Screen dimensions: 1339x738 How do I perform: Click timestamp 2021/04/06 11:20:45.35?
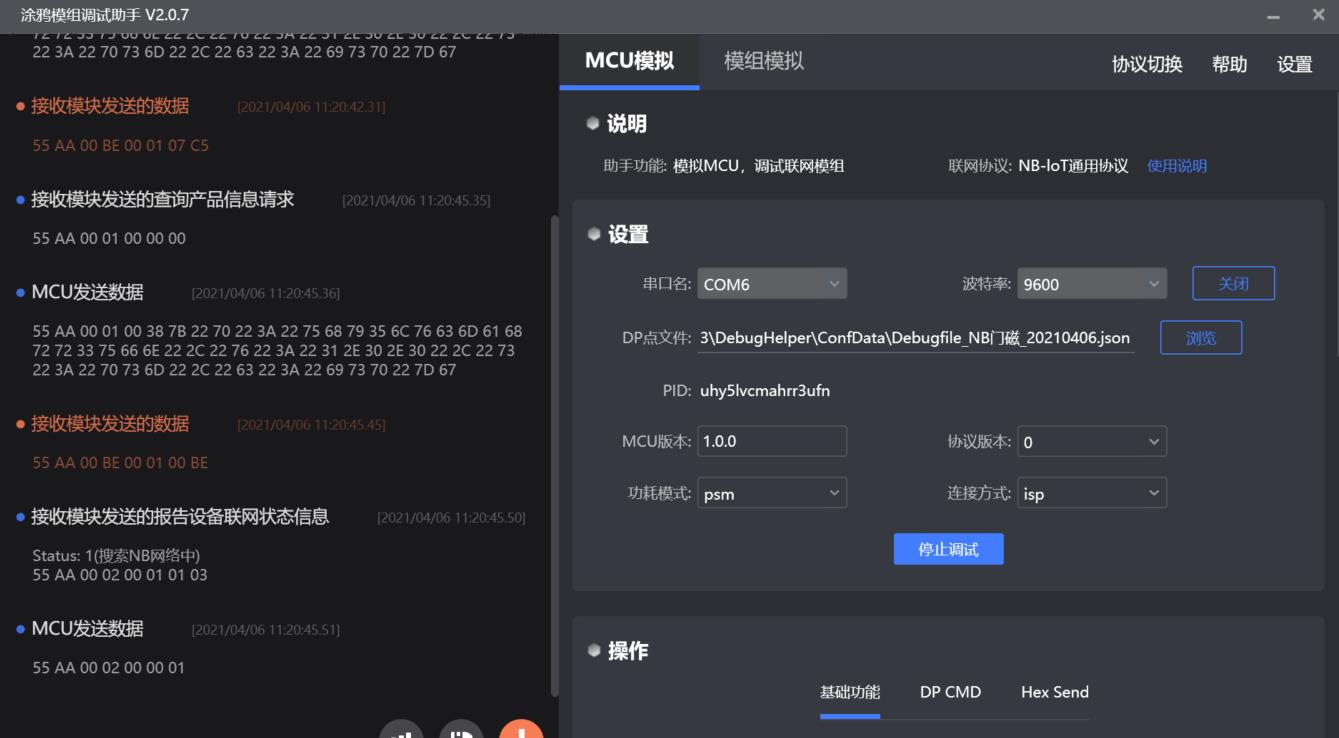click(x=416, y=201)
